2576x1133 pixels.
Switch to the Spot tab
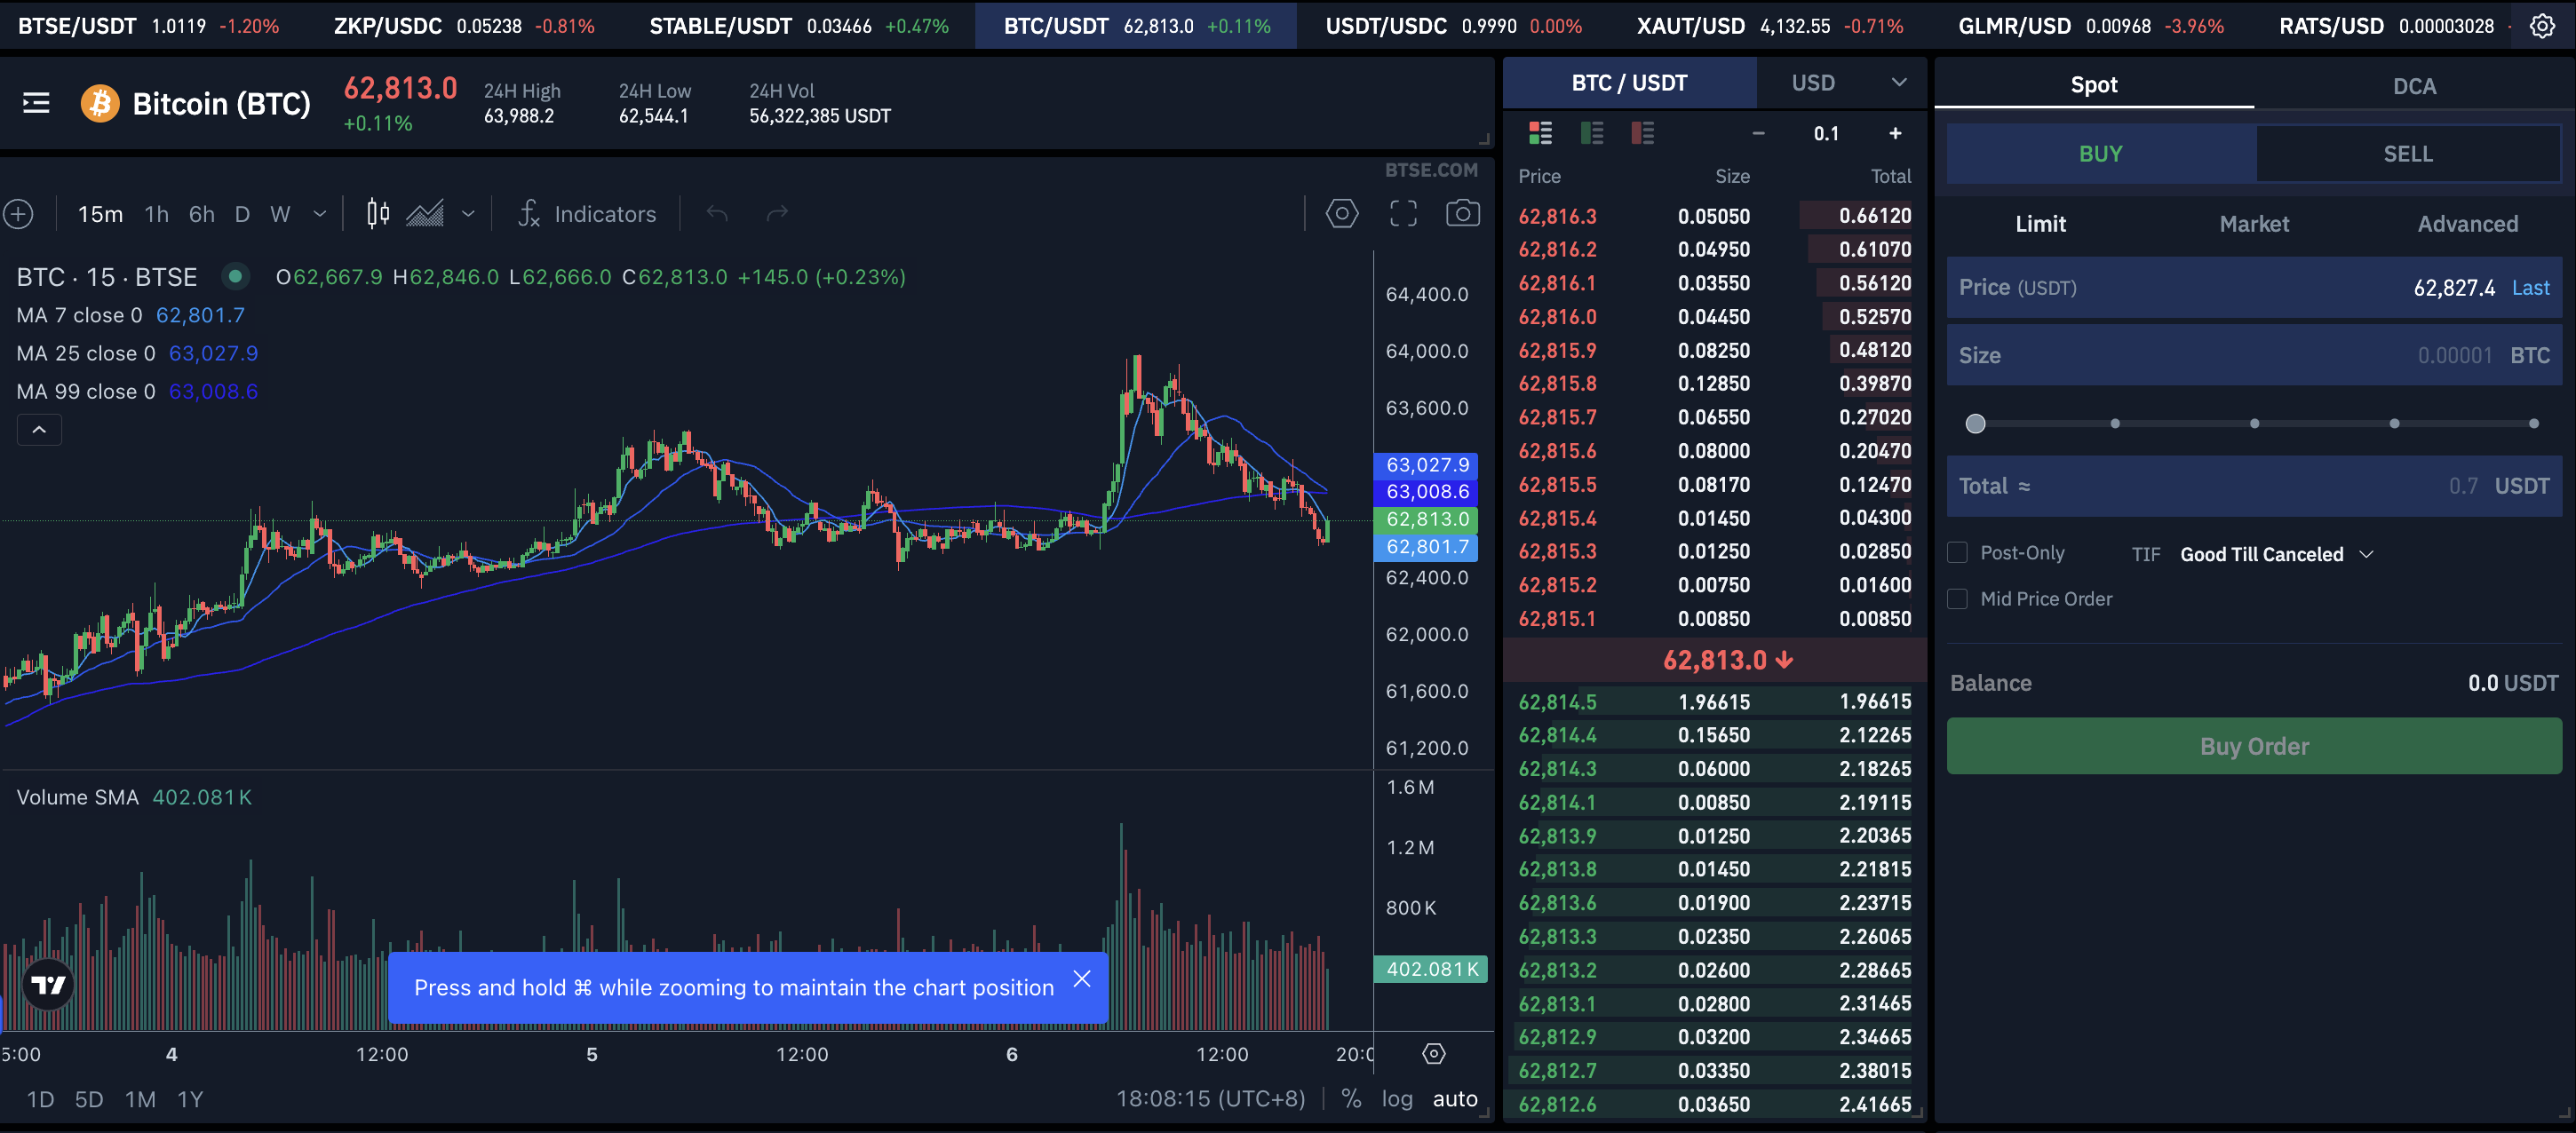click(x=2094, y=85)
